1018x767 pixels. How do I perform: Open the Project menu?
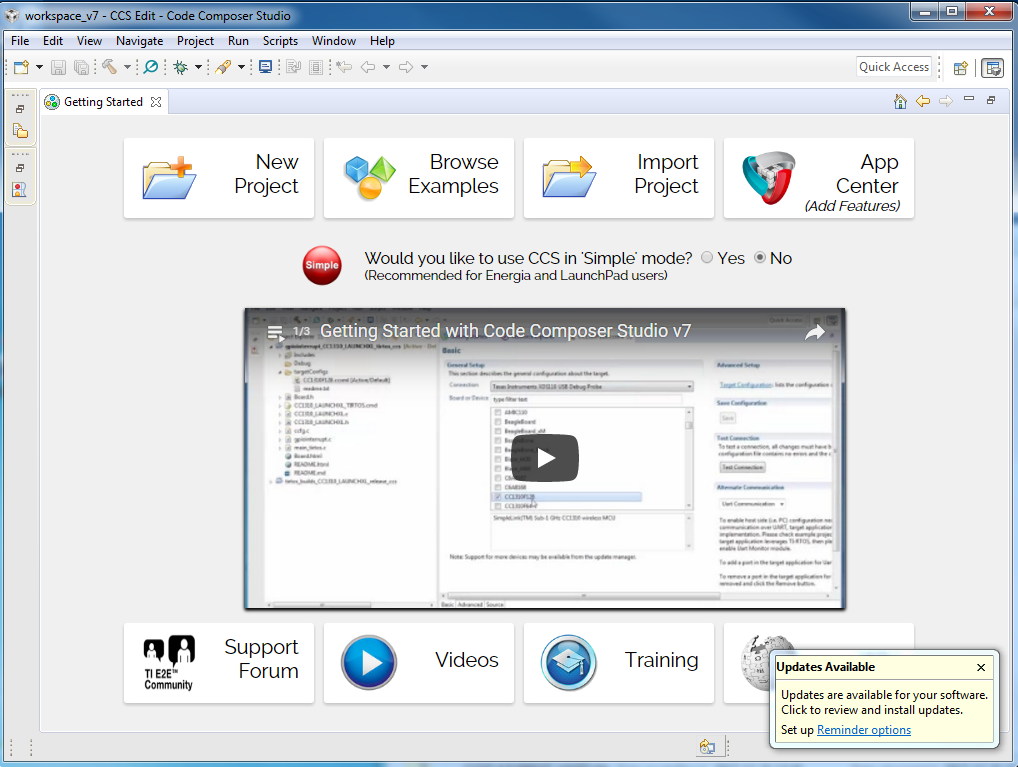click(195, 40)
